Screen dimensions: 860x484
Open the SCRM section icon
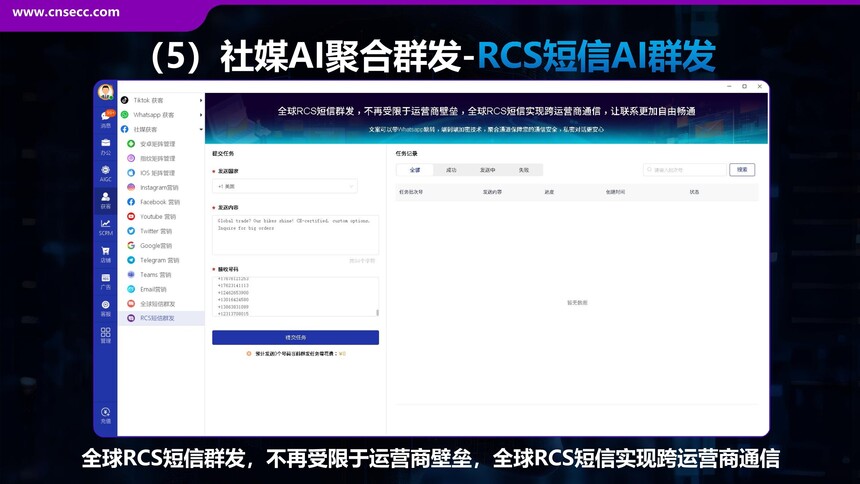pyautogui.click(x=106, y=227)
